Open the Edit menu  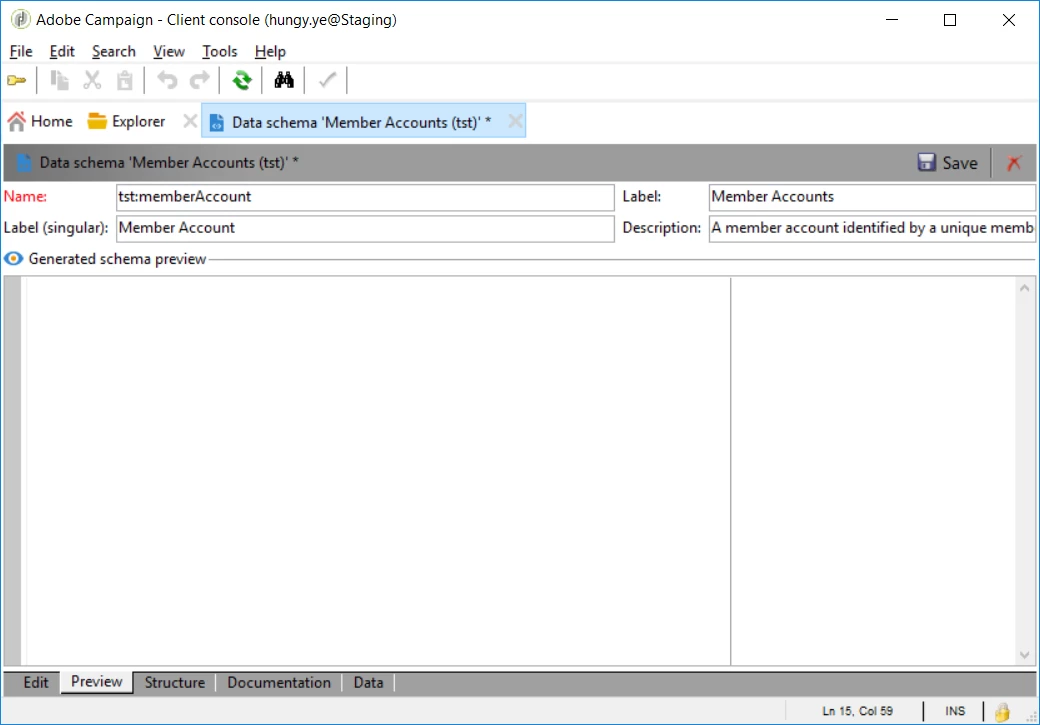(x=62, y=52)
